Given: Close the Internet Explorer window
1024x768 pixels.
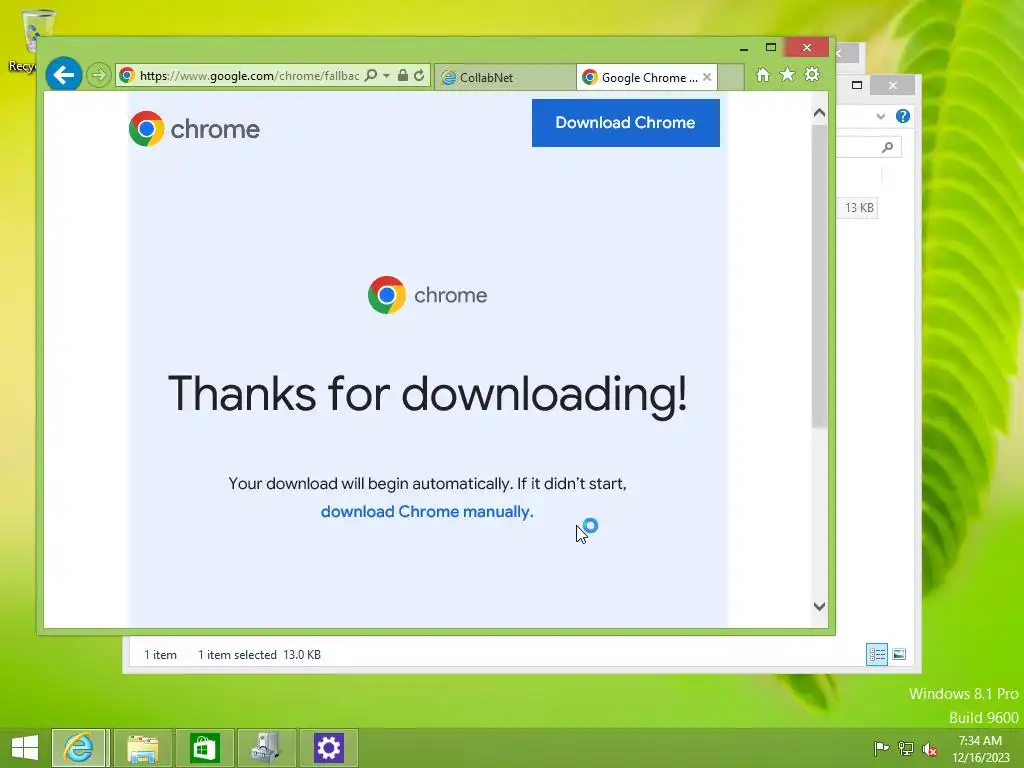Looking at the screenshot, I should pyautogui.click(x=807, y=48).
